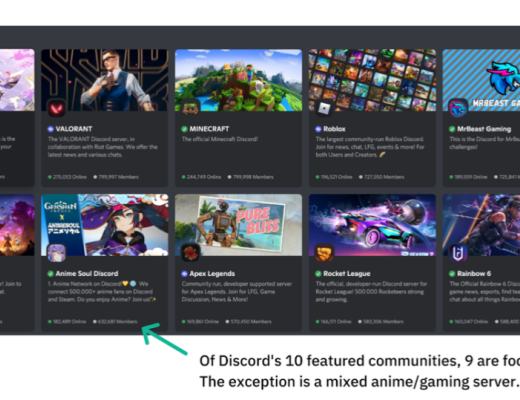Click the partner badge beside Apex Legends
Image resolution: width=520 pixels, height=400 pixels.
click(x=184, y=274)
